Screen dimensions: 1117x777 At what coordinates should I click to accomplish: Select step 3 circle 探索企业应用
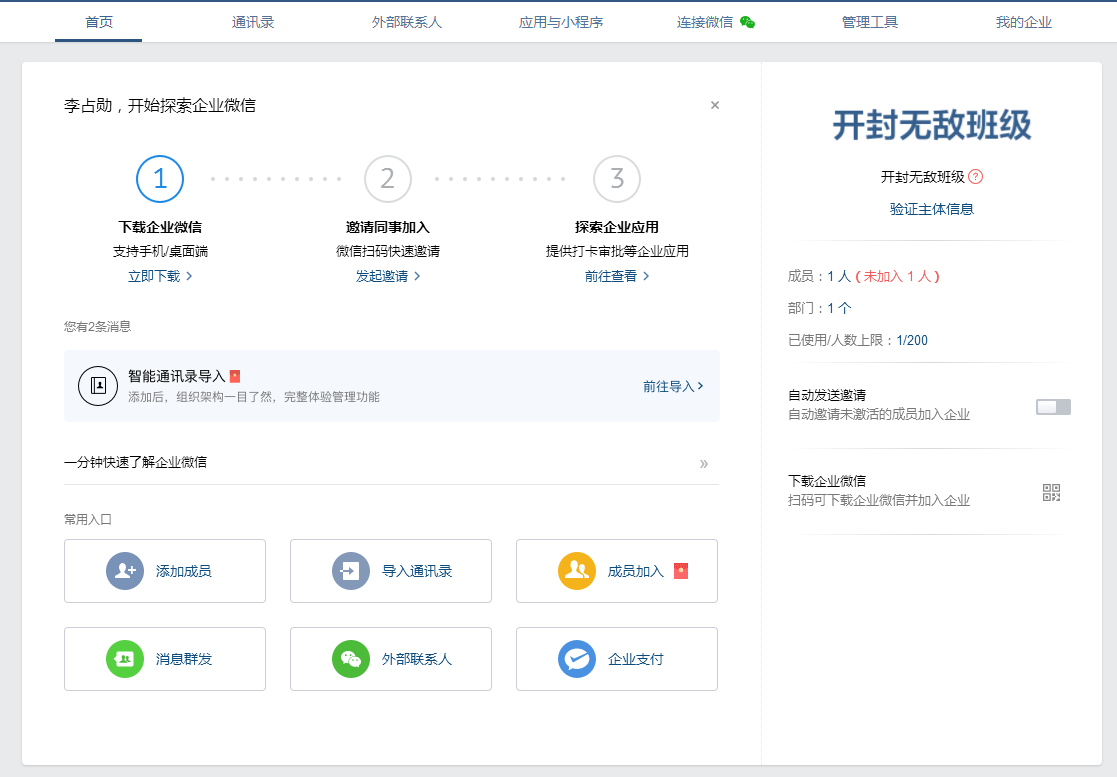coord(617,179)
